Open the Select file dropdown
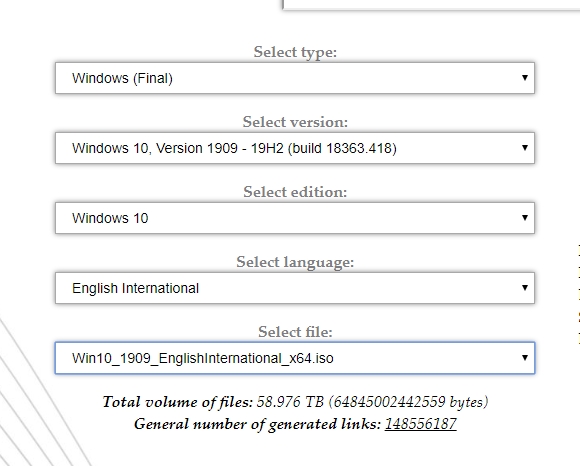The height and width of the screenshot is (466, 580). (x=295, y=358)
